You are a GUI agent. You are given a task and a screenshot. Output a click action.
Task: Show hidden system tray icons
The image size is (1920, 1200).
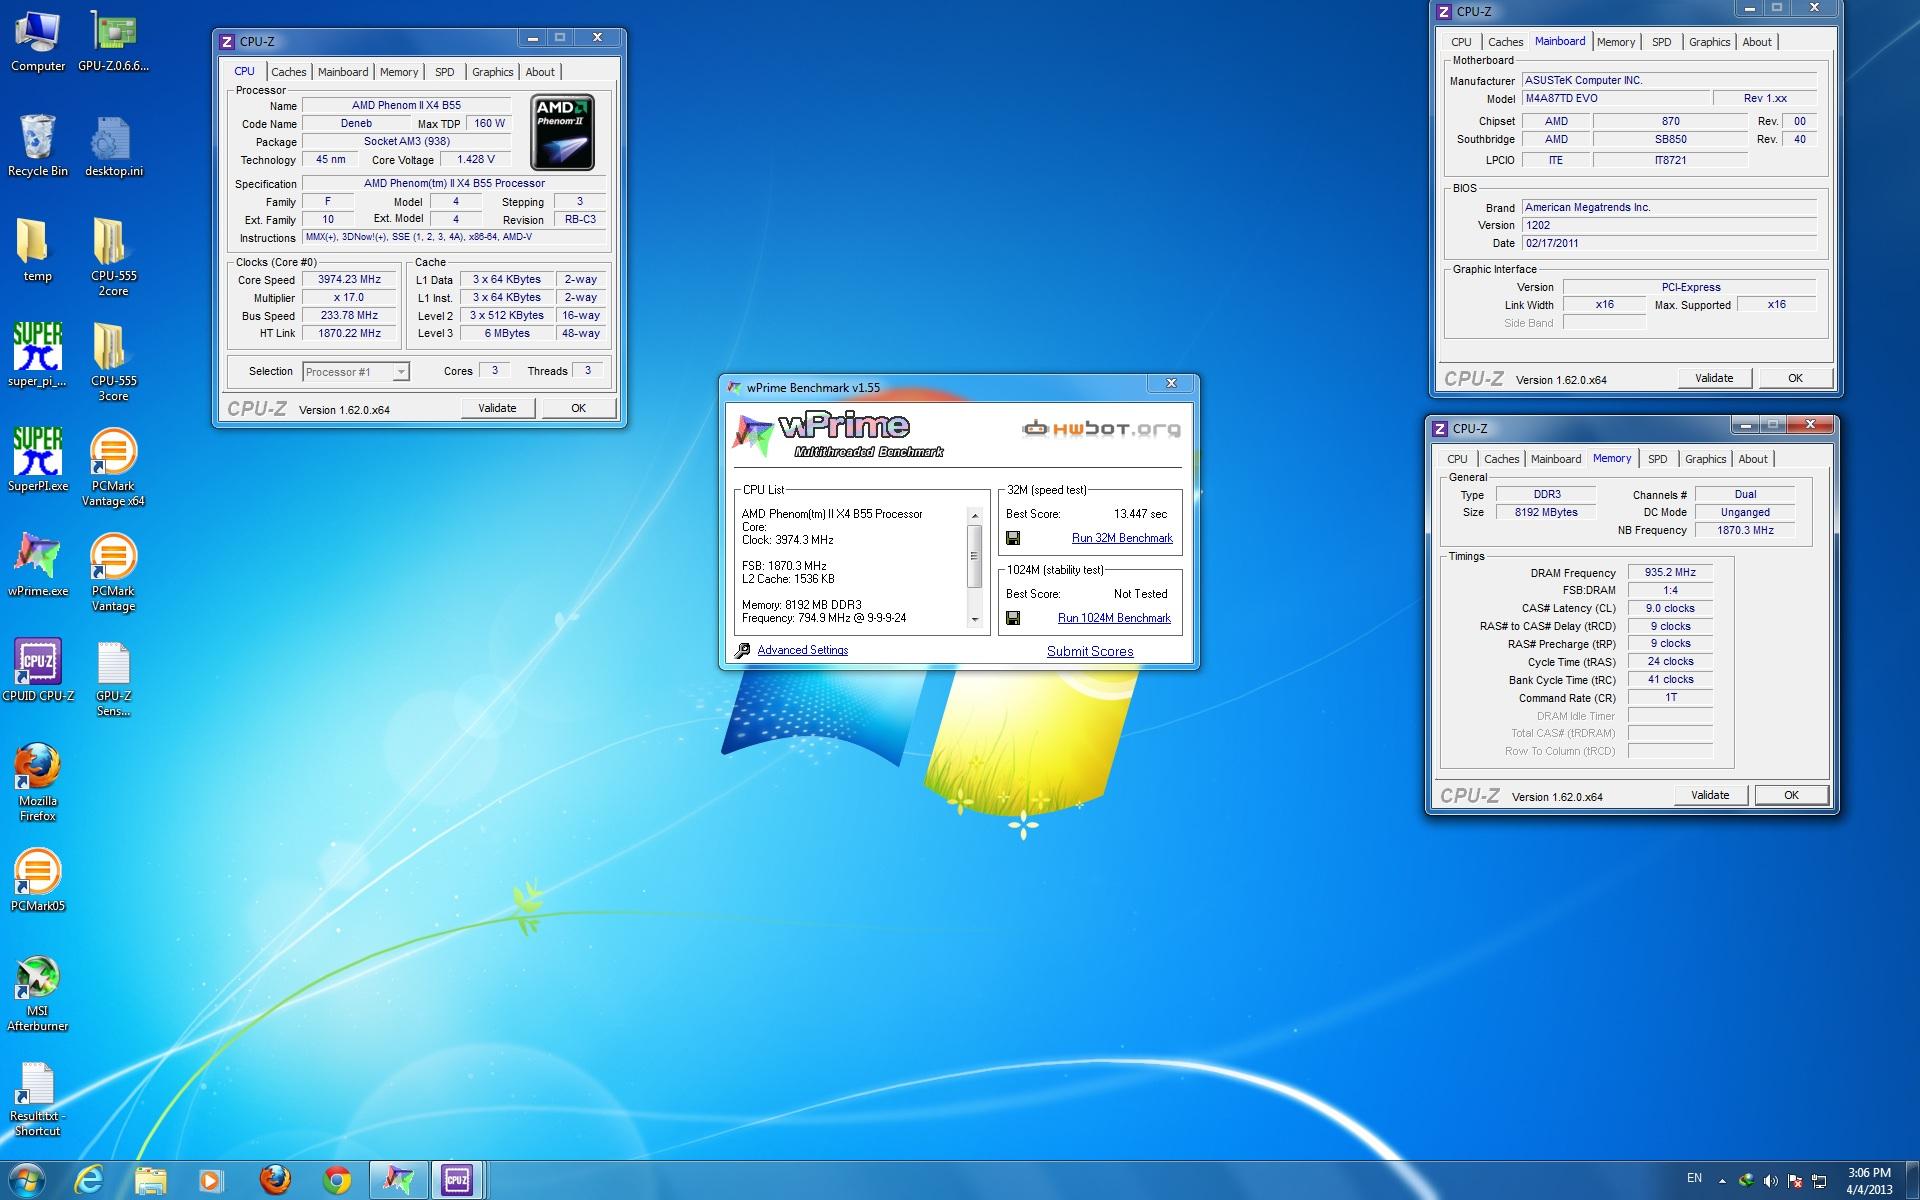[x=1721, y=1180]
